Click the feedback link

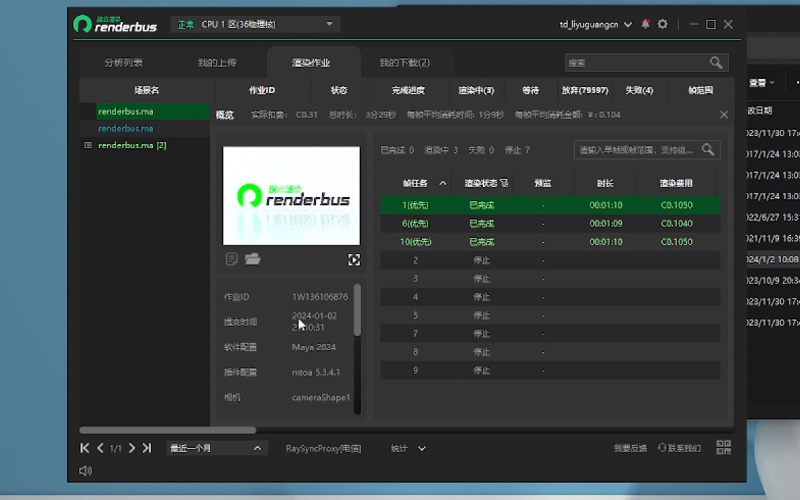click(630, 448)
